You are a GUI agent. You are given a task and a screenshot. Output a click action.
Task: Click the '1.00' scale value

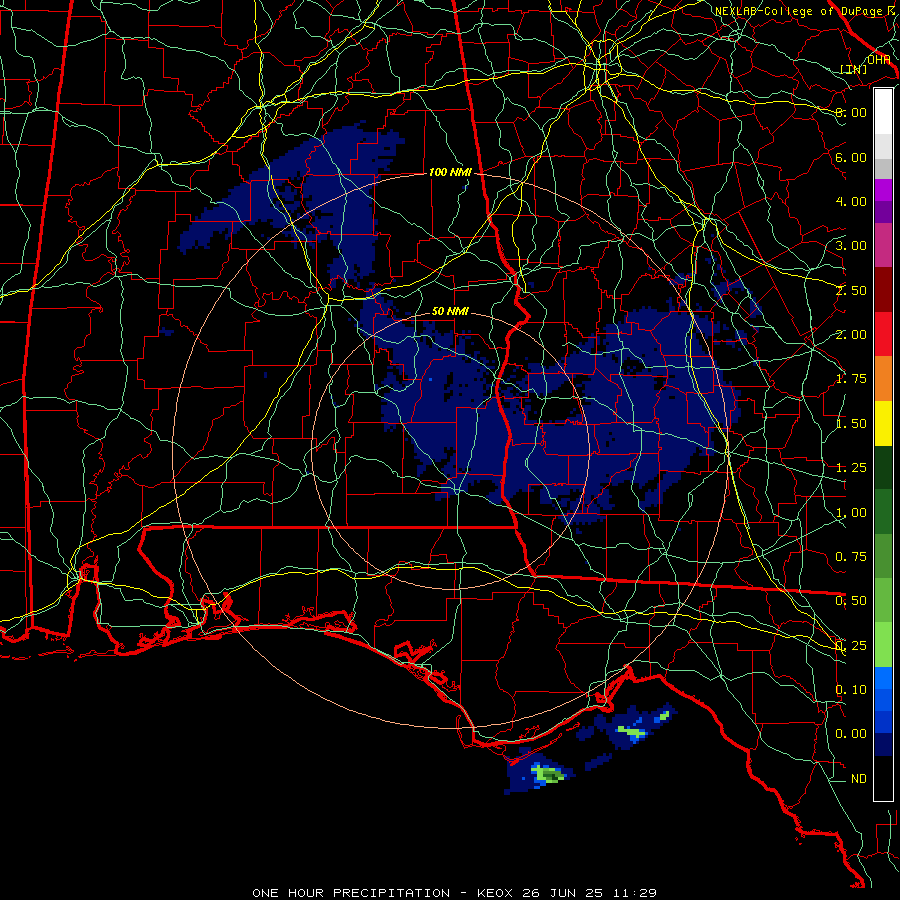pyautogui.click(x=851, y=513)
